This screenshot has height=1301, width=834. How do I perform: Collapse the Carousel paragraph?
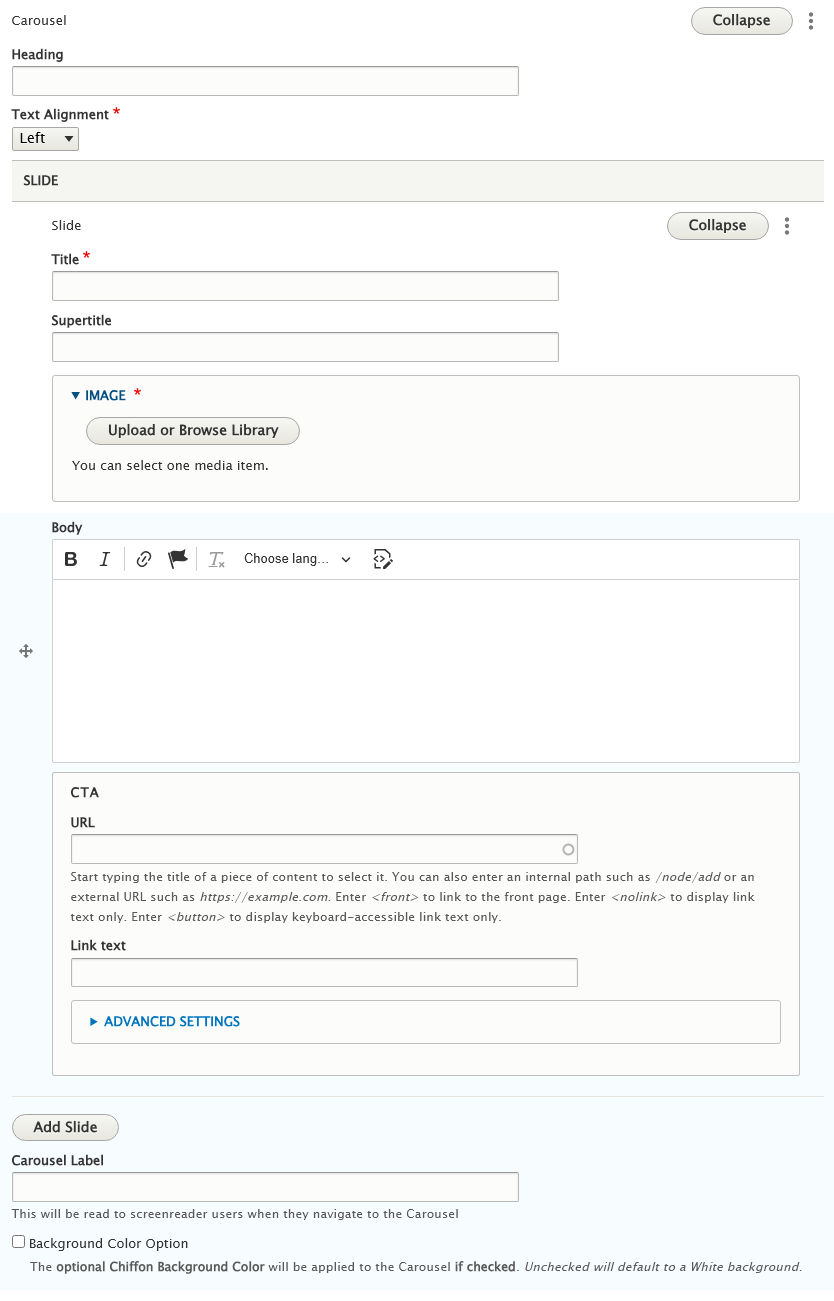pyautogui.click(x=742, y=21)
